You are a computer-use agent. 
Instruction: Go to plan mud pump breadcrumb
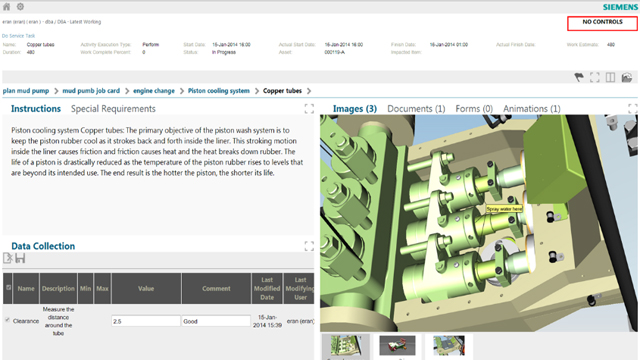click(x=26, y=91)
